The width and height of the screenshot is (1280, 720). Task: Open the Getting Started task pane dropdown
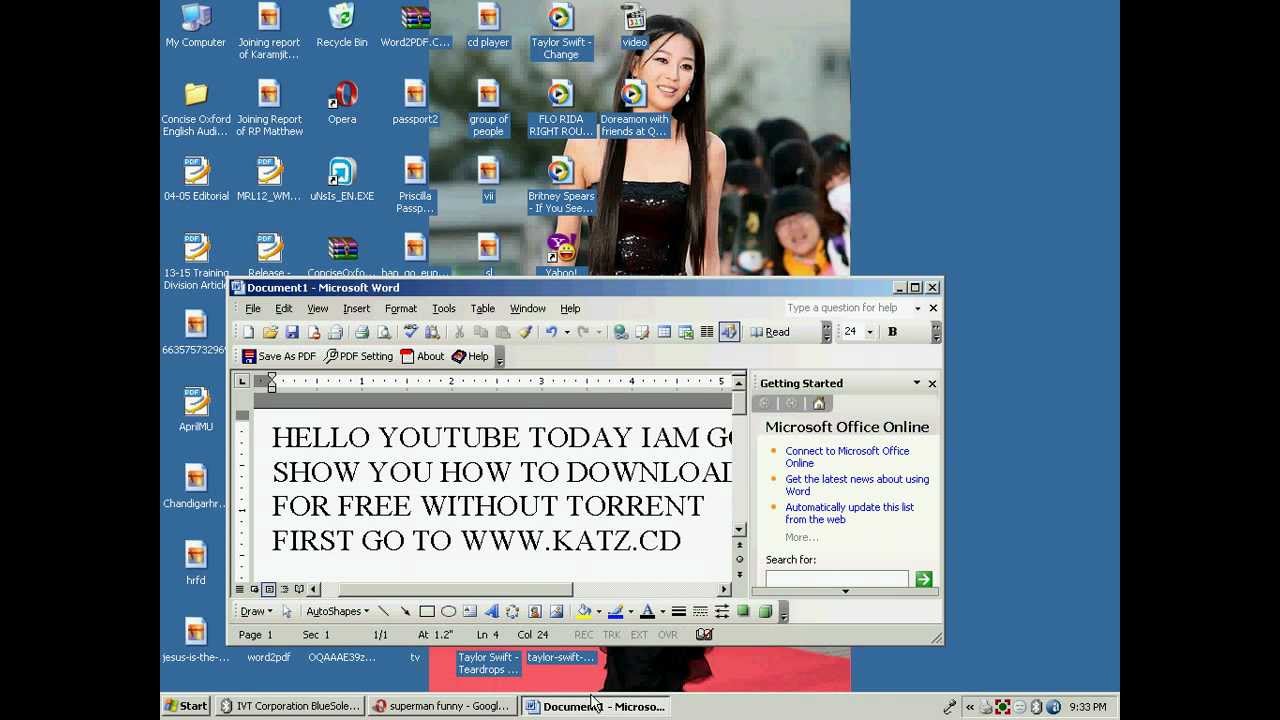(916, 383)
